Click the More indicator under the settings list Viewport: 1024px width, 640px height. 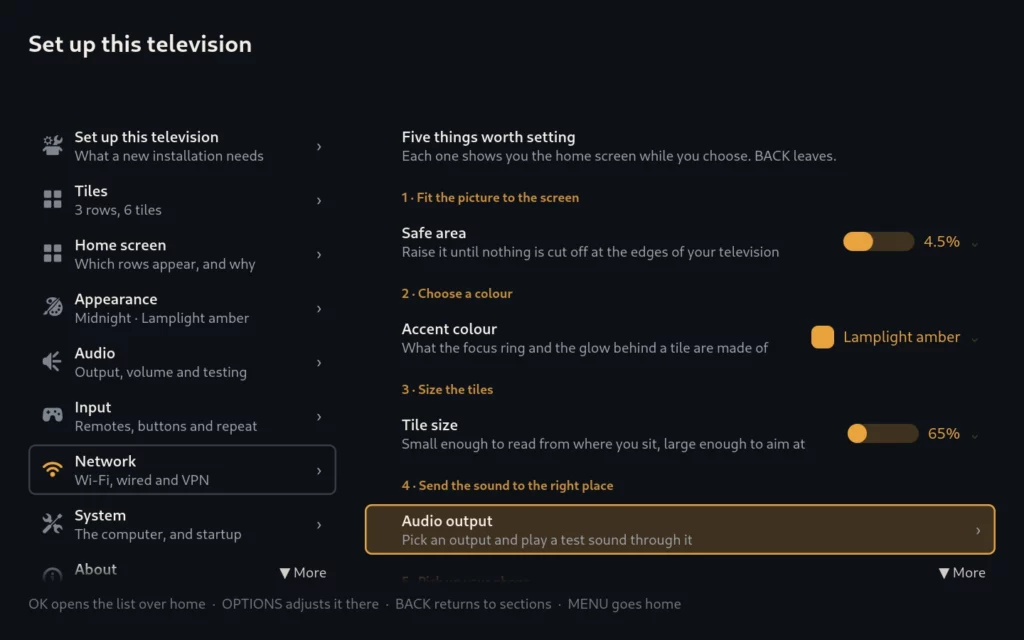[x=961, y=573]
